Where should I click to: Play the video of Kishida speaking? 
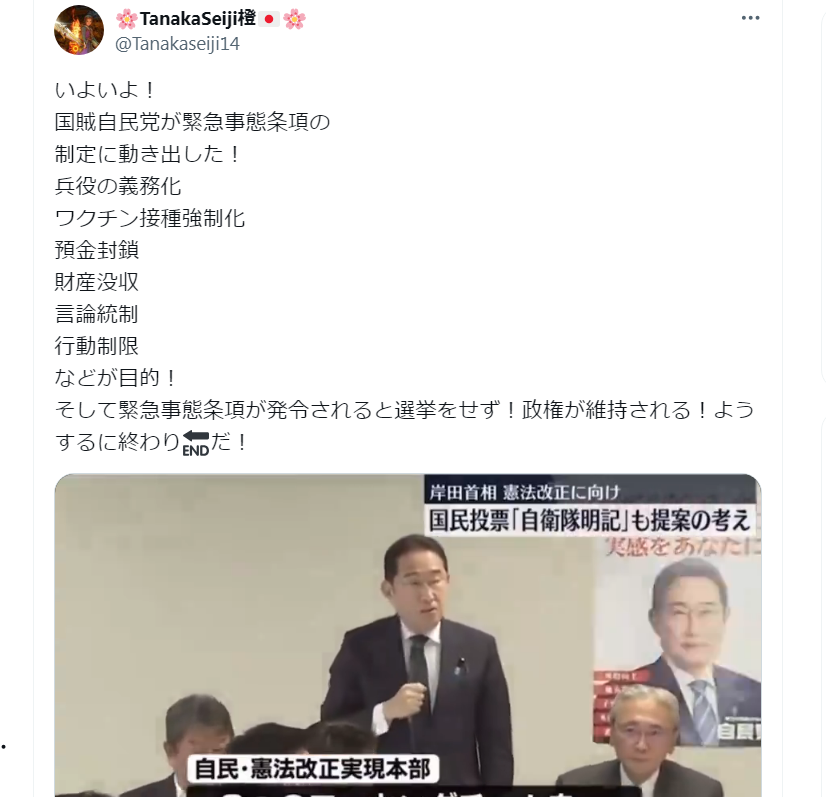(x=408, y=635)
